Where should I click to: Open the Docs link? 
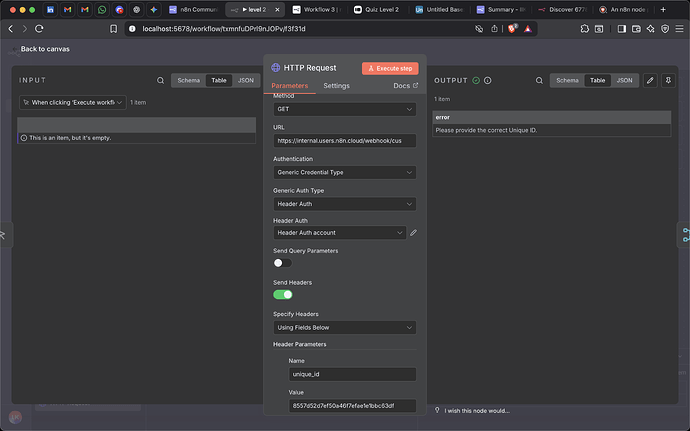click(x=404, y=86)
